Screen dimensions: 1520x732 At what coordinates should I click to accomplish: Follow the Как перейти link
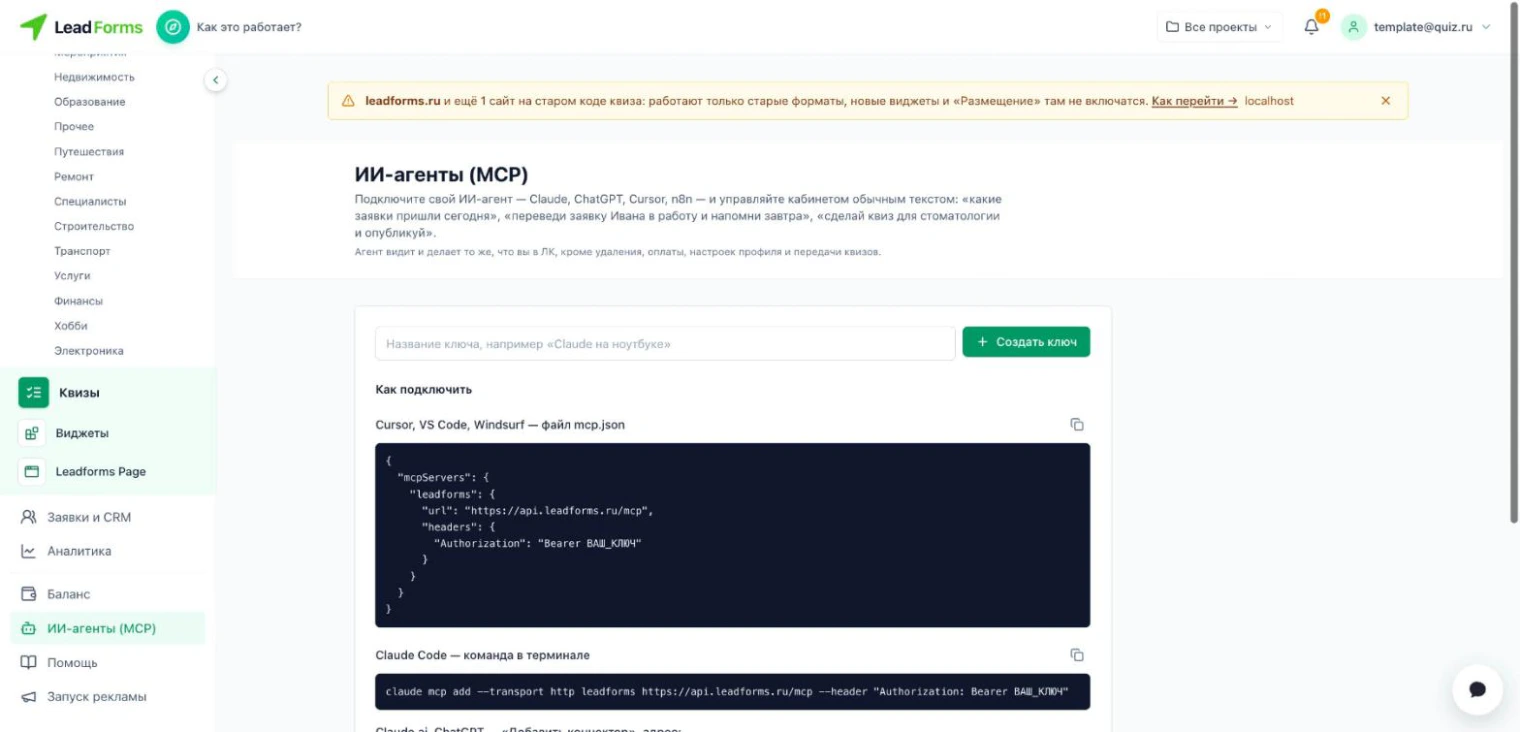pos(1195,101)
